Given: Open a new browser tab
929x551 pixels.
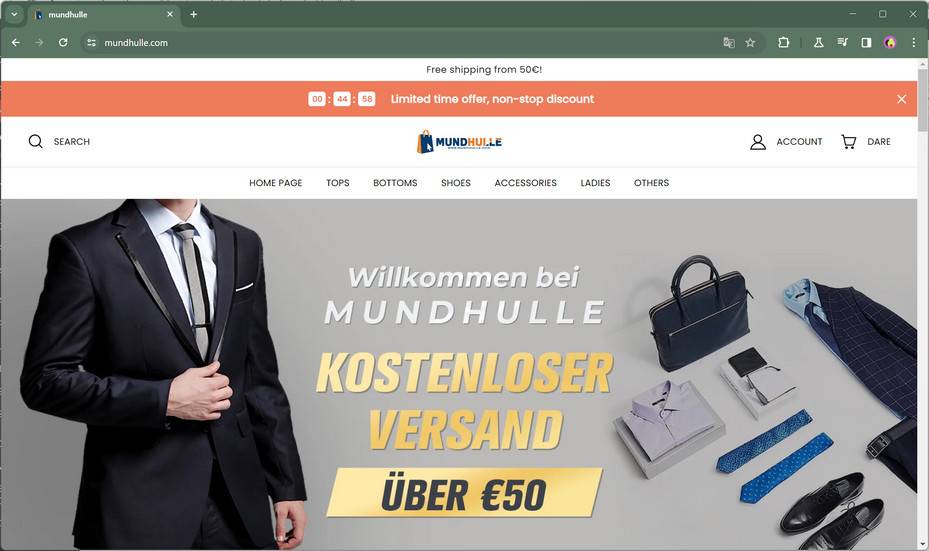Looking at the screenshot, I should pyautogui.click(x=194, y=14).
